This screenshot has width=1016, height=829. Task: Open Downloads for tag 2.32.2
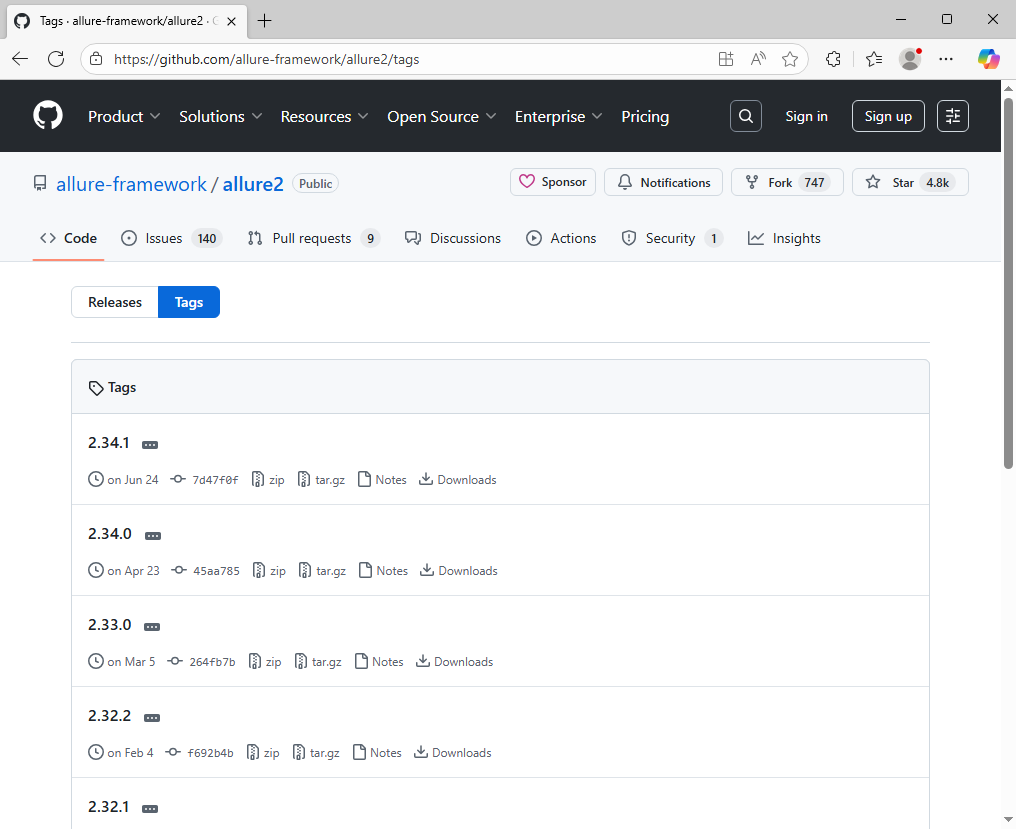[x=453, y=753]
